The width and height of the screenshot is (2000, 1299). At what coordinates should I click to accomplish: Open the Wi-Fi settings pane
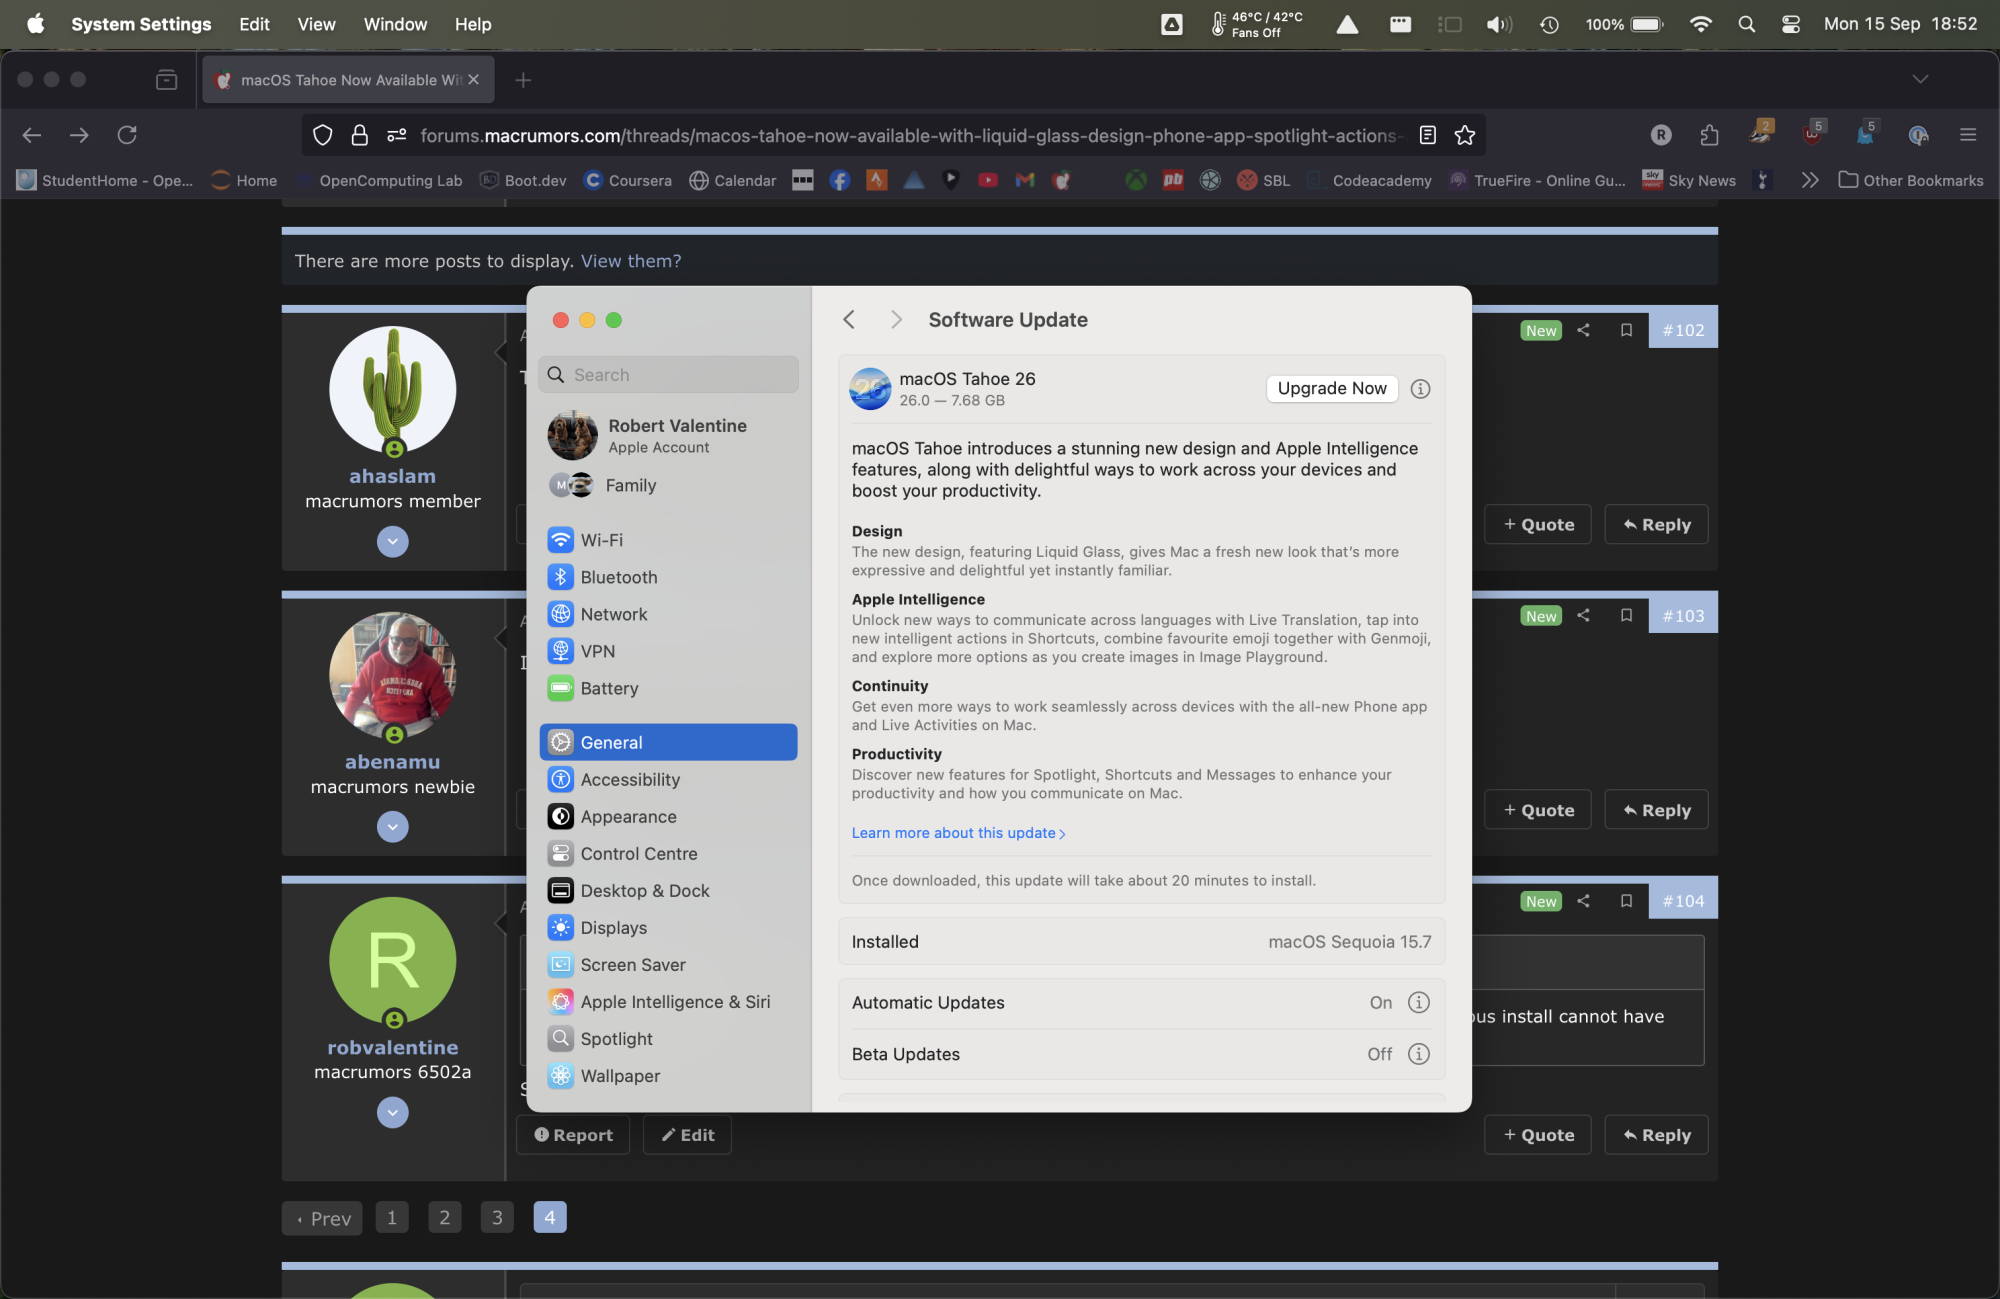(601, 539)
